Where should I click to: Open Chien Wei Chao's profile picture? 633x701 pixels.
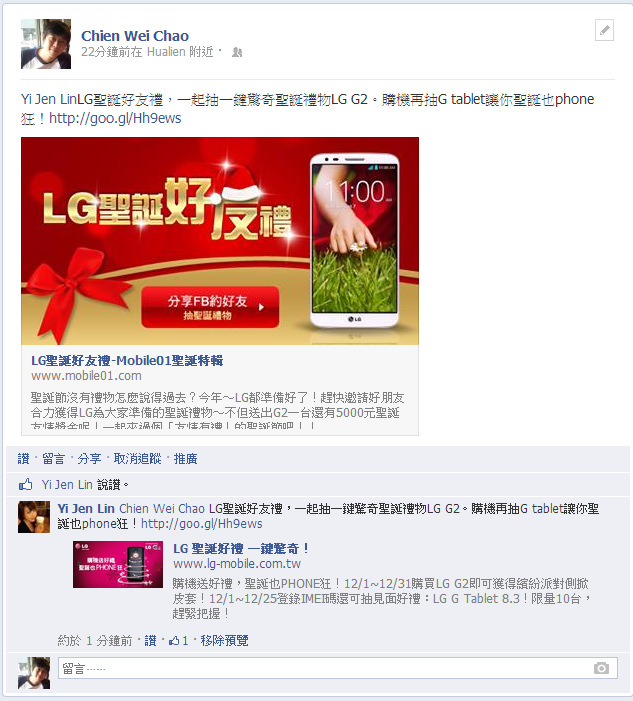pos(46,44)
